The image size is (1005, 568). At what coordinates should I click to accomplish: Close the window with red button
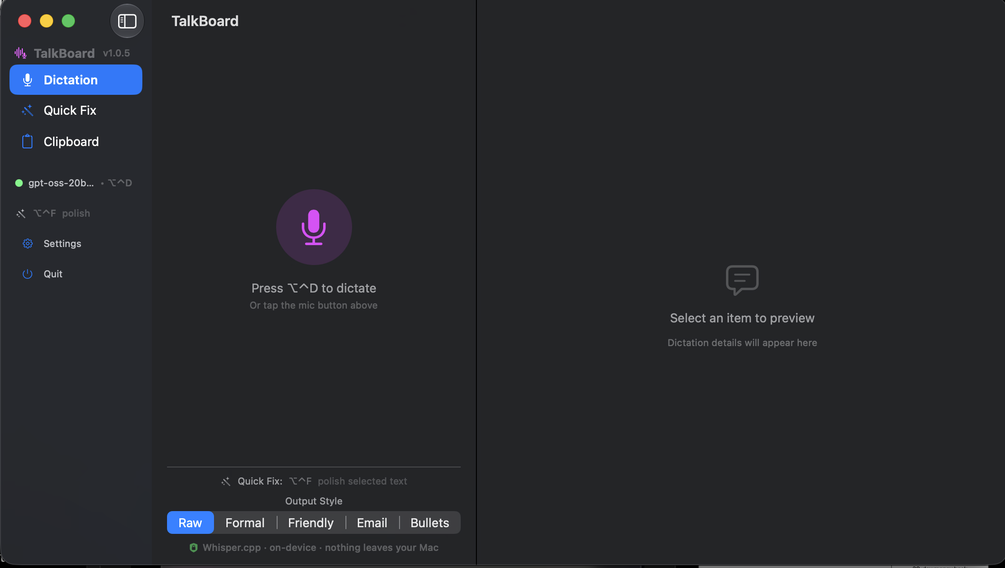(25, 21)
